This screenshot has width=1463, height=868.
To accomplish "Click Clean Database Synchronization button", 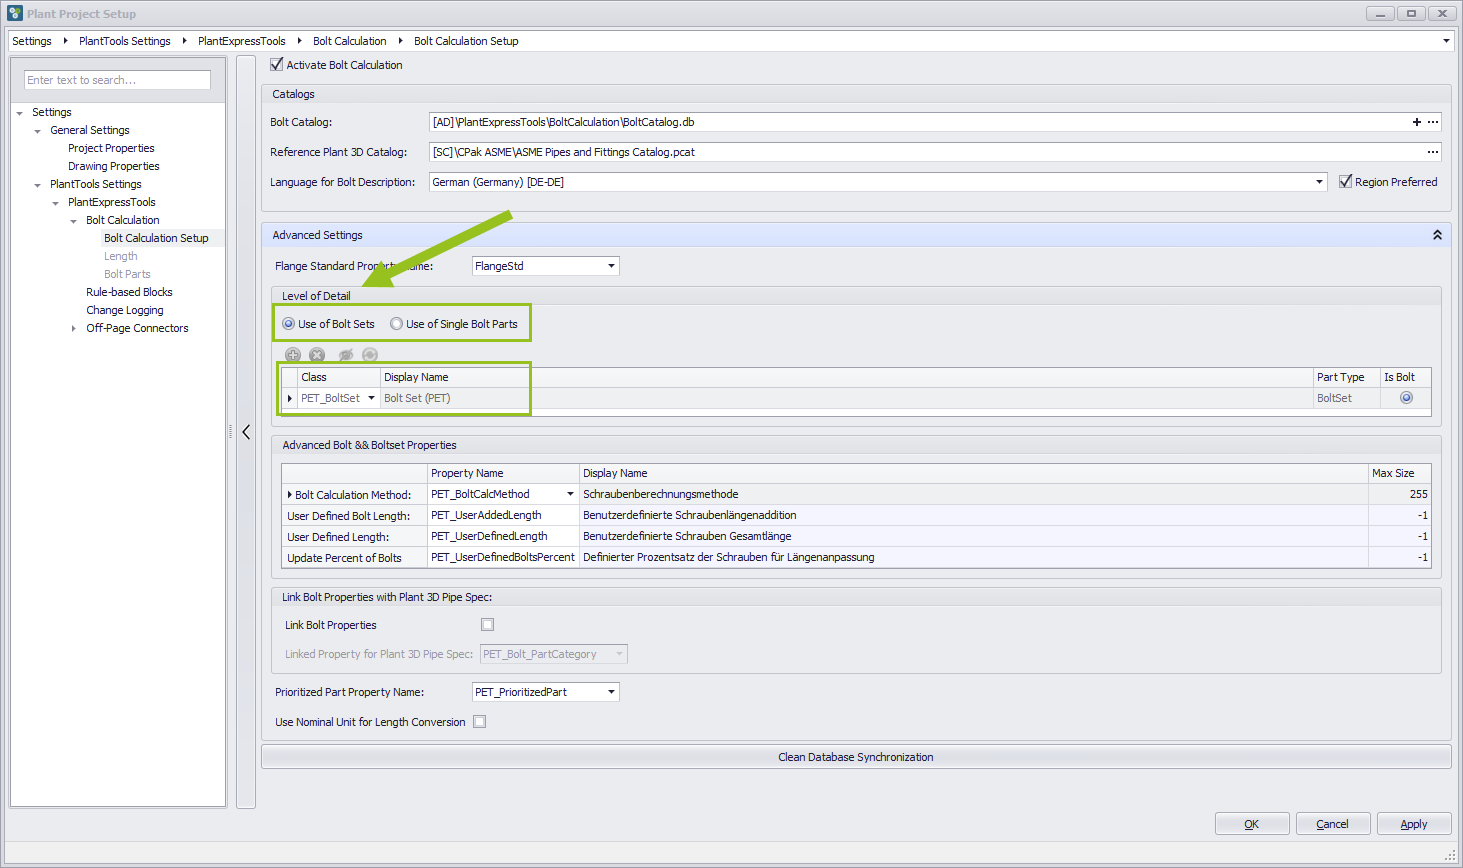I will click(856, 757).
